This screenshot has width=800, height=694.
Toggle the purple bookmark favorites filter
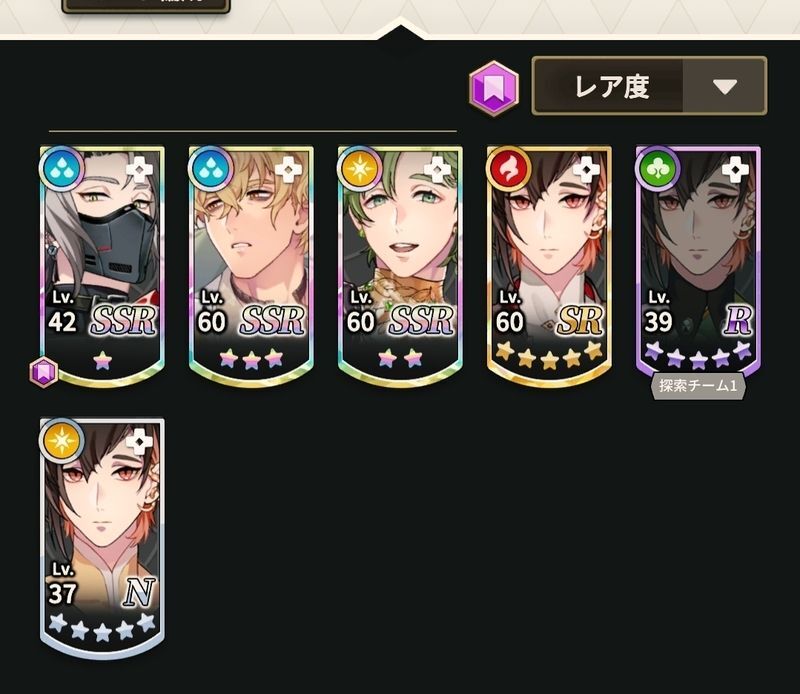point(494,88)
